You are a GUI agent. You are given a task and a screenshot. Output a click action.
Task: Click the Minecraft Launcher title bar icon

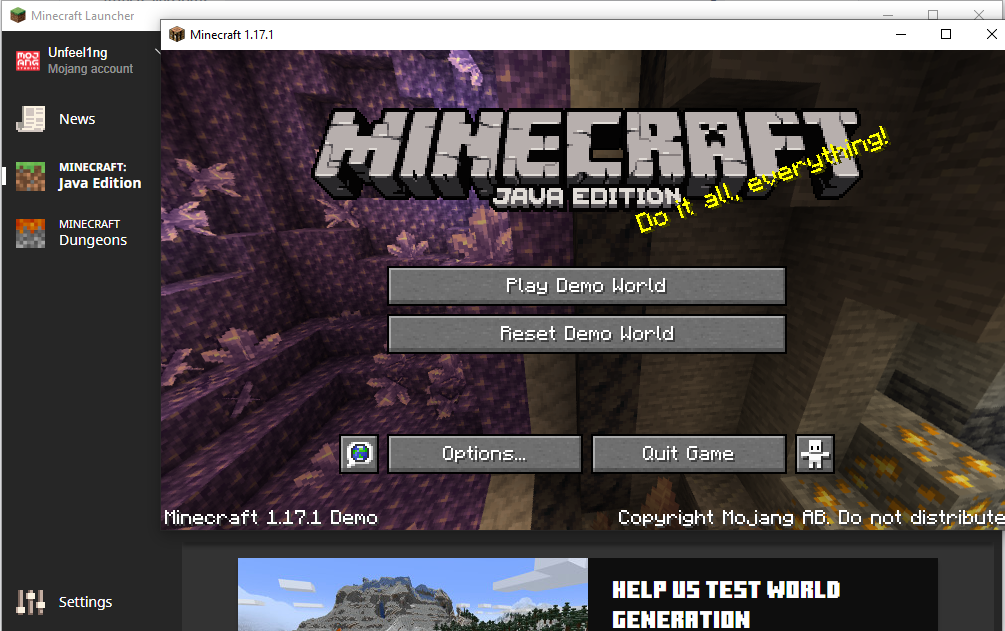(18, 15)
